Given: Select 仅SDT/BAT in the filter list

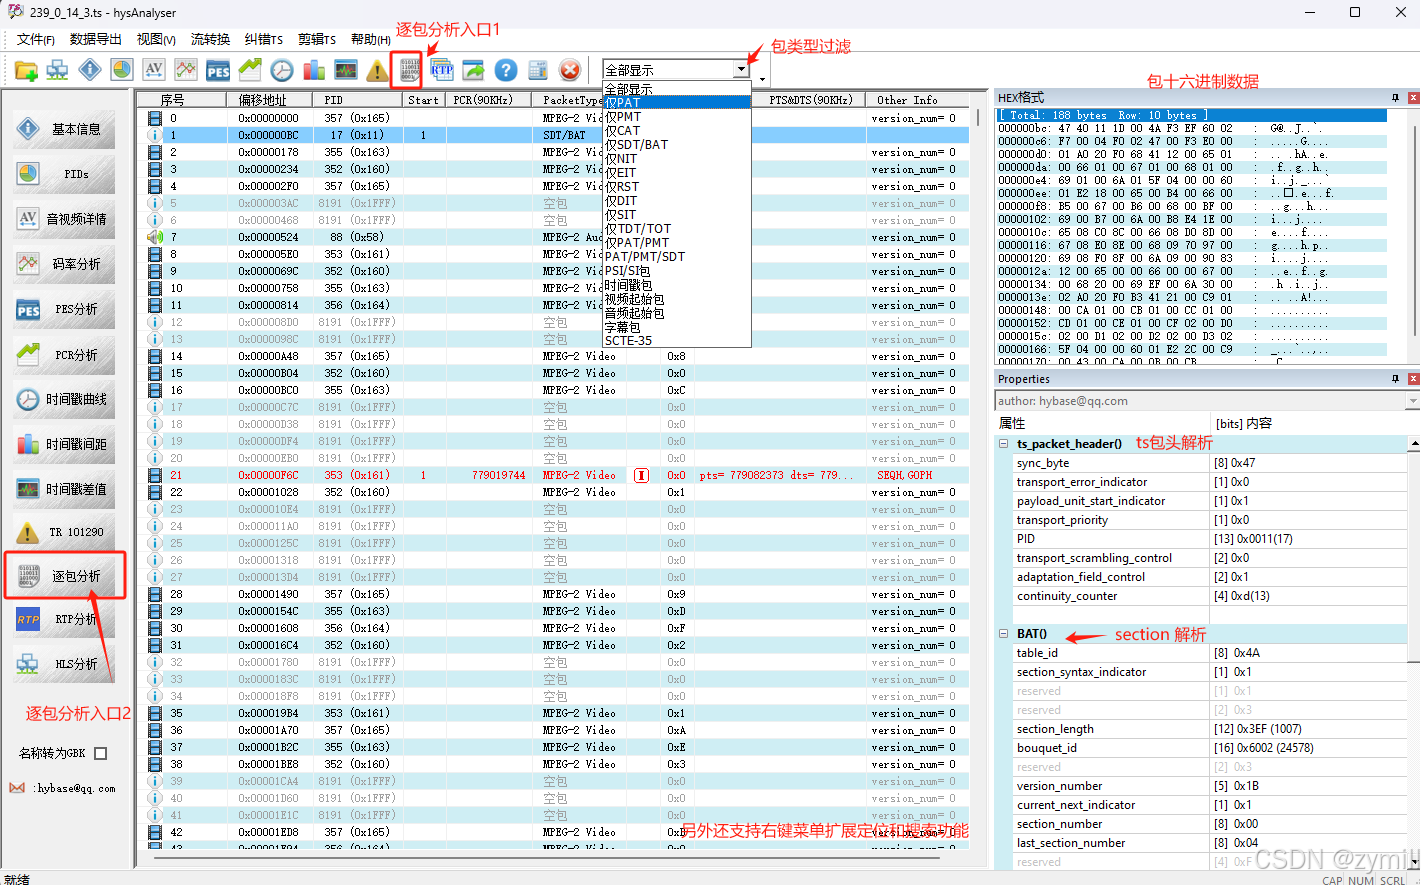Looking at the screenshot, I should point(677,144).
